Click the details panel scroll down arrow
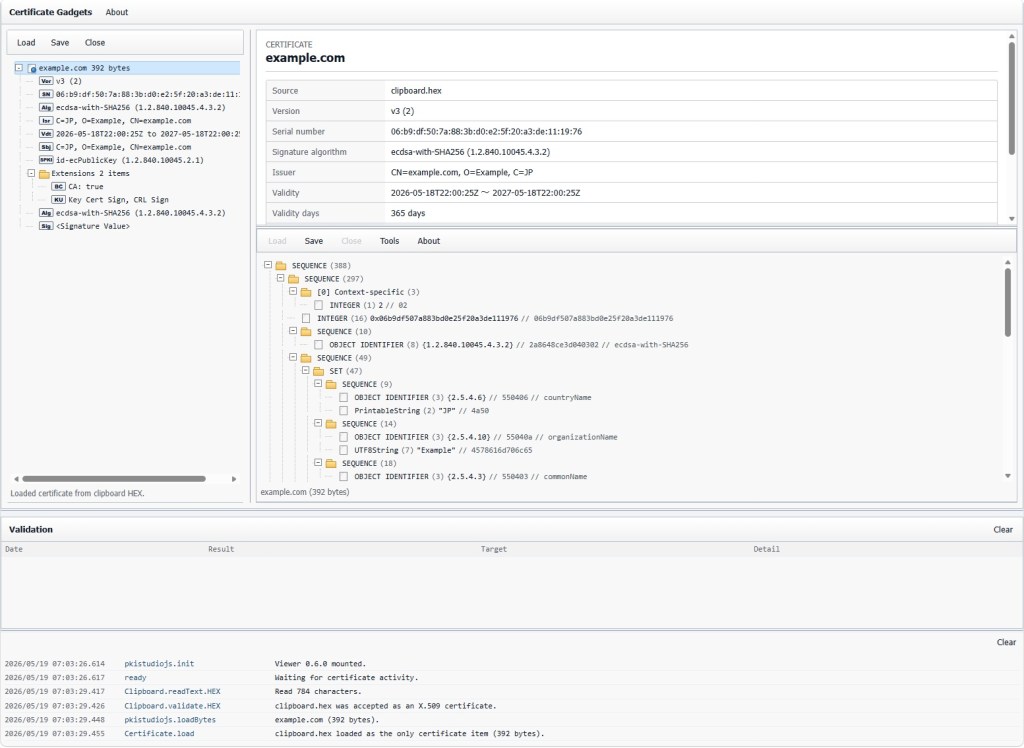The width and height of the screenshot is (1024, 748). (x=1012, y=219)
